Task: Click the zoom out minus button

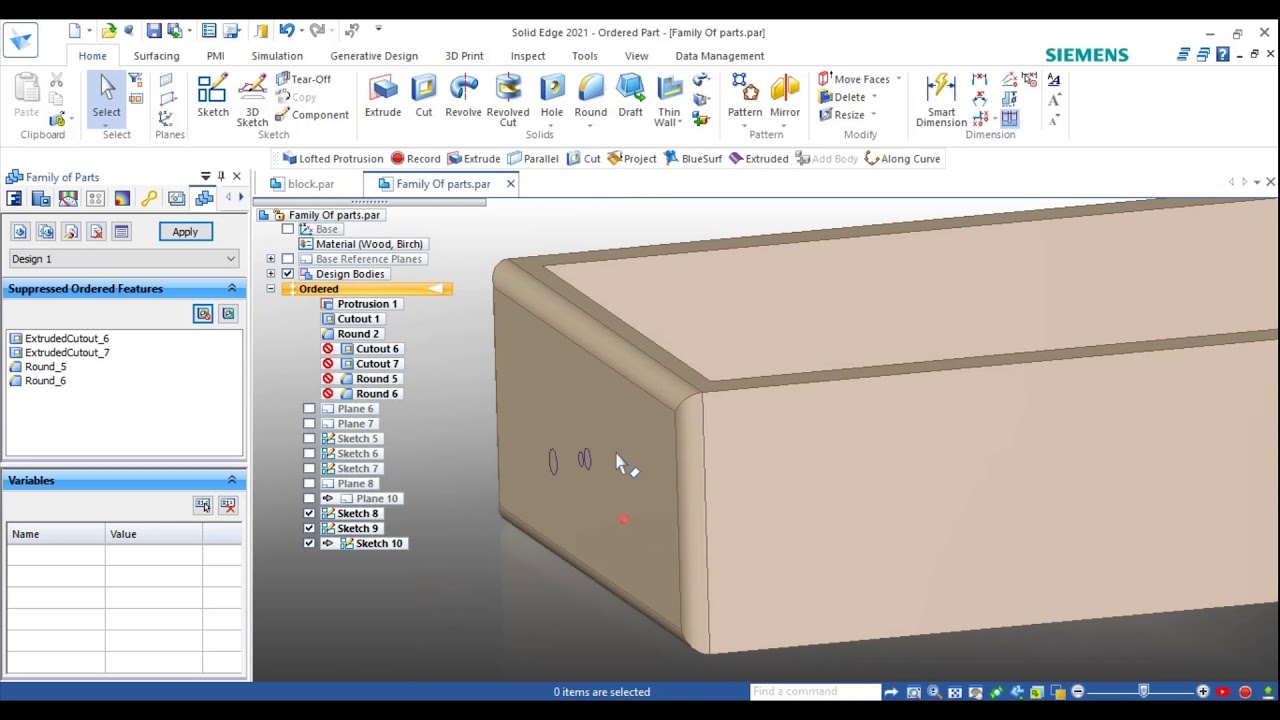Action: [1077, 692]
